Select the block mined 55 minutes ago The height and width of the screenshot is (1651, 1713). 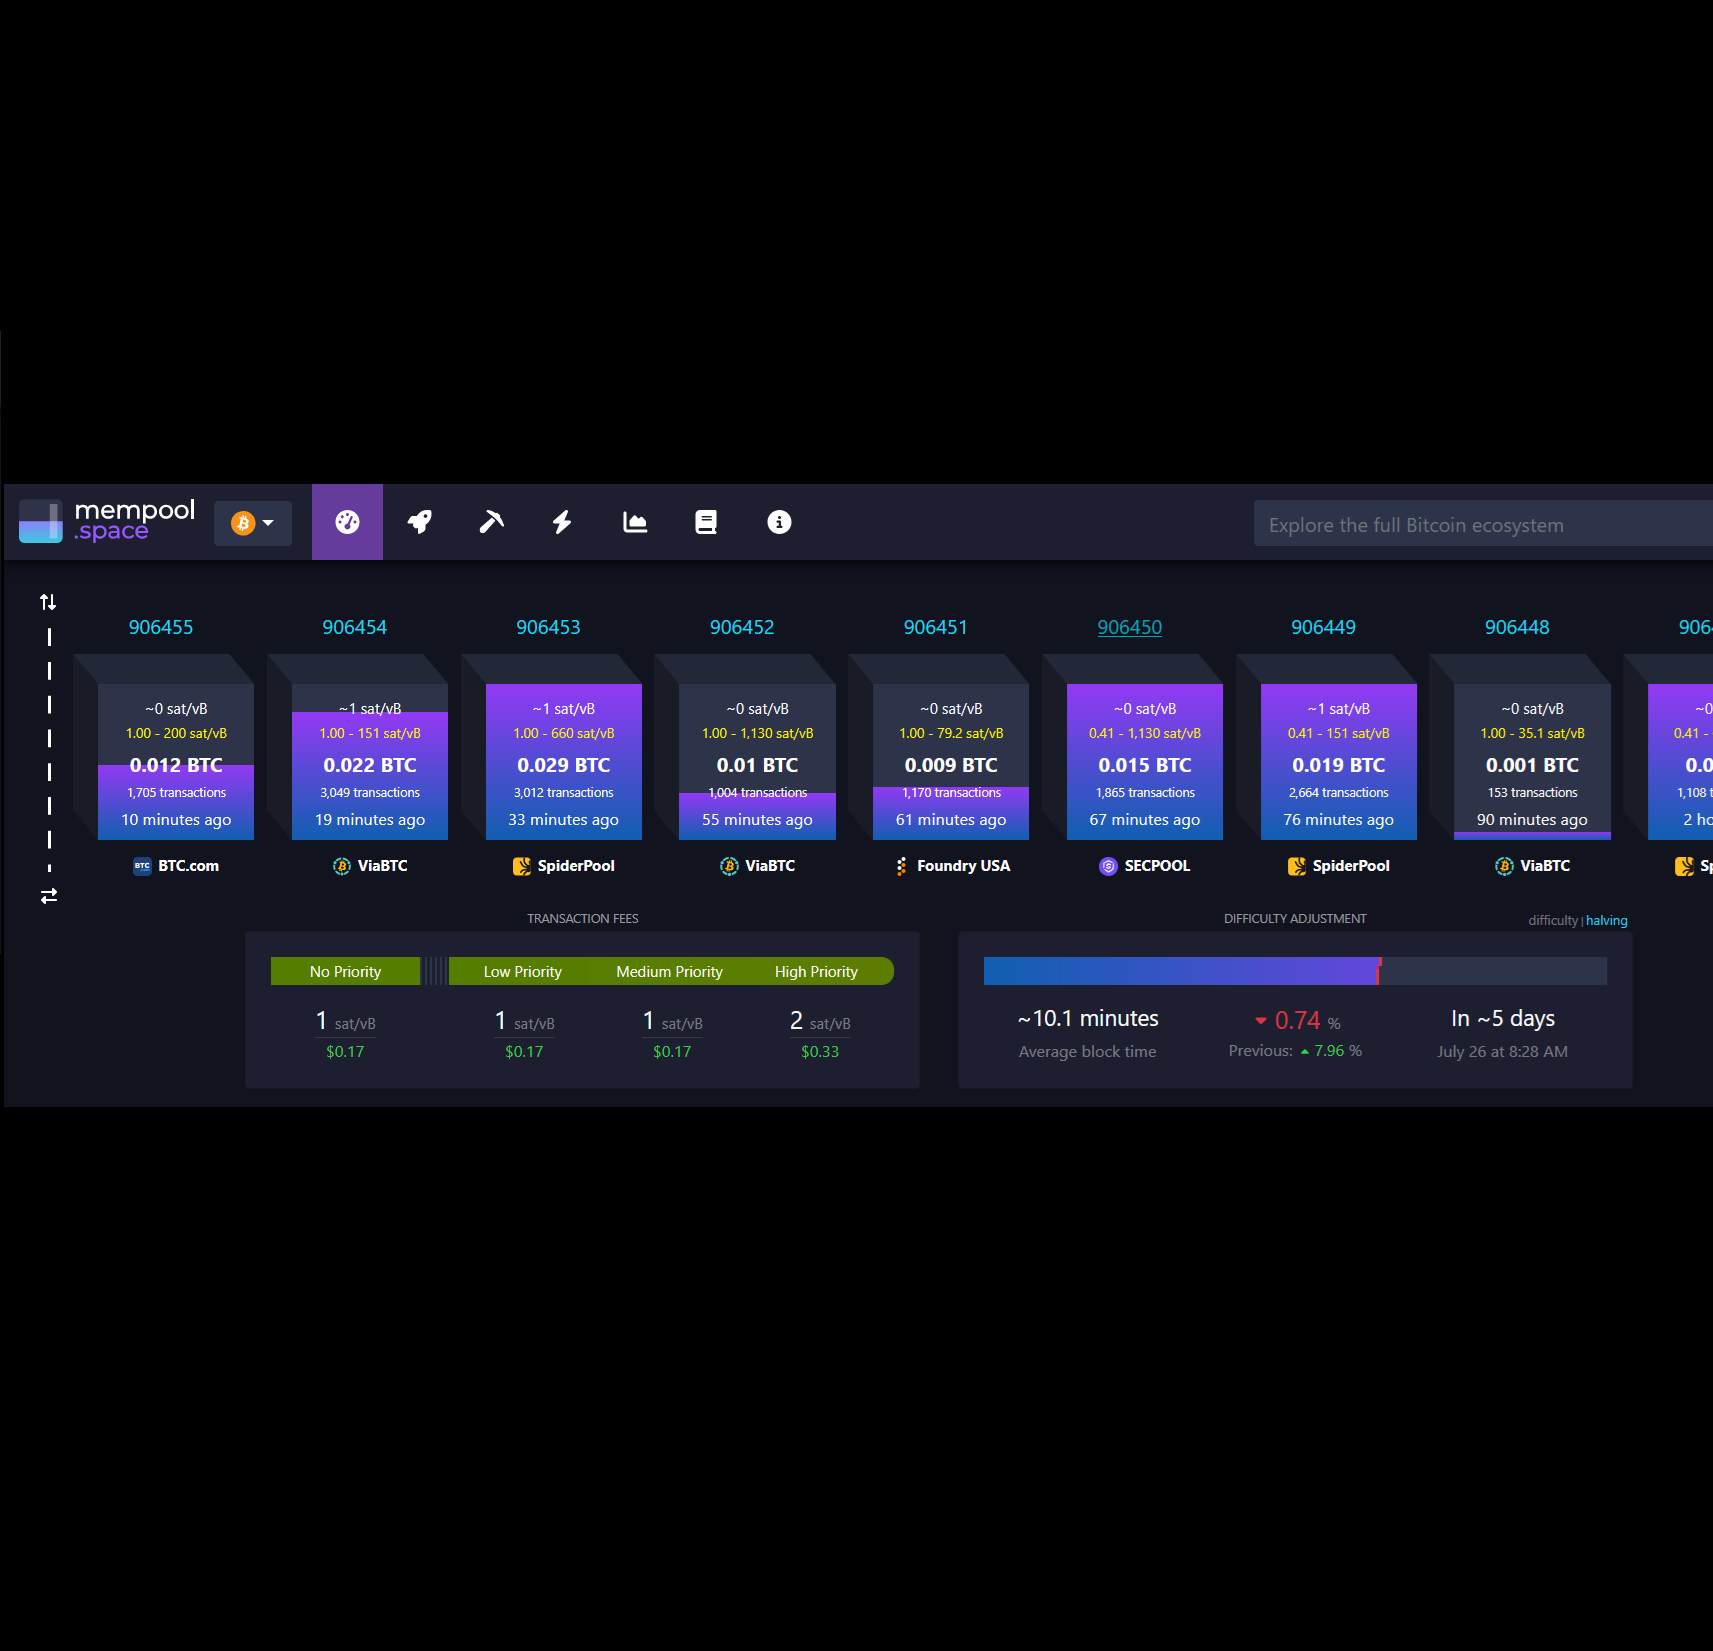pos(757,762)
